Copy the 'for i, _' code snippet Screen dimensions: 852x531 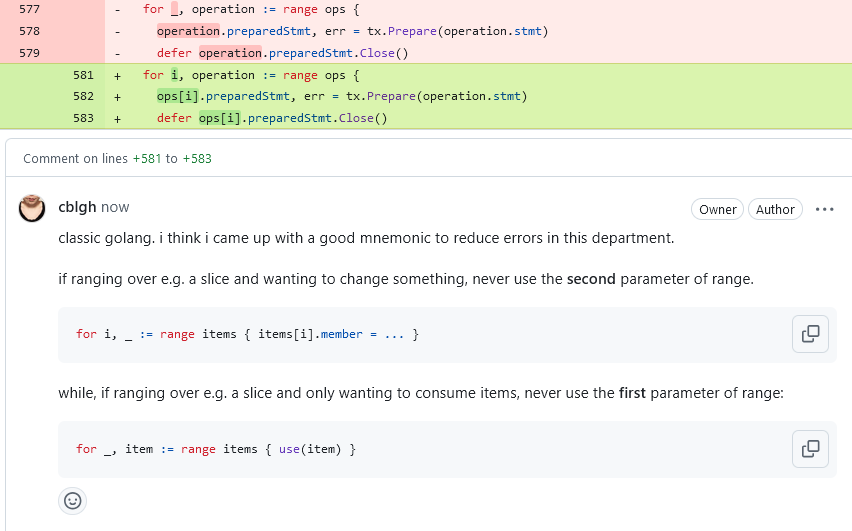coord(810,334)
